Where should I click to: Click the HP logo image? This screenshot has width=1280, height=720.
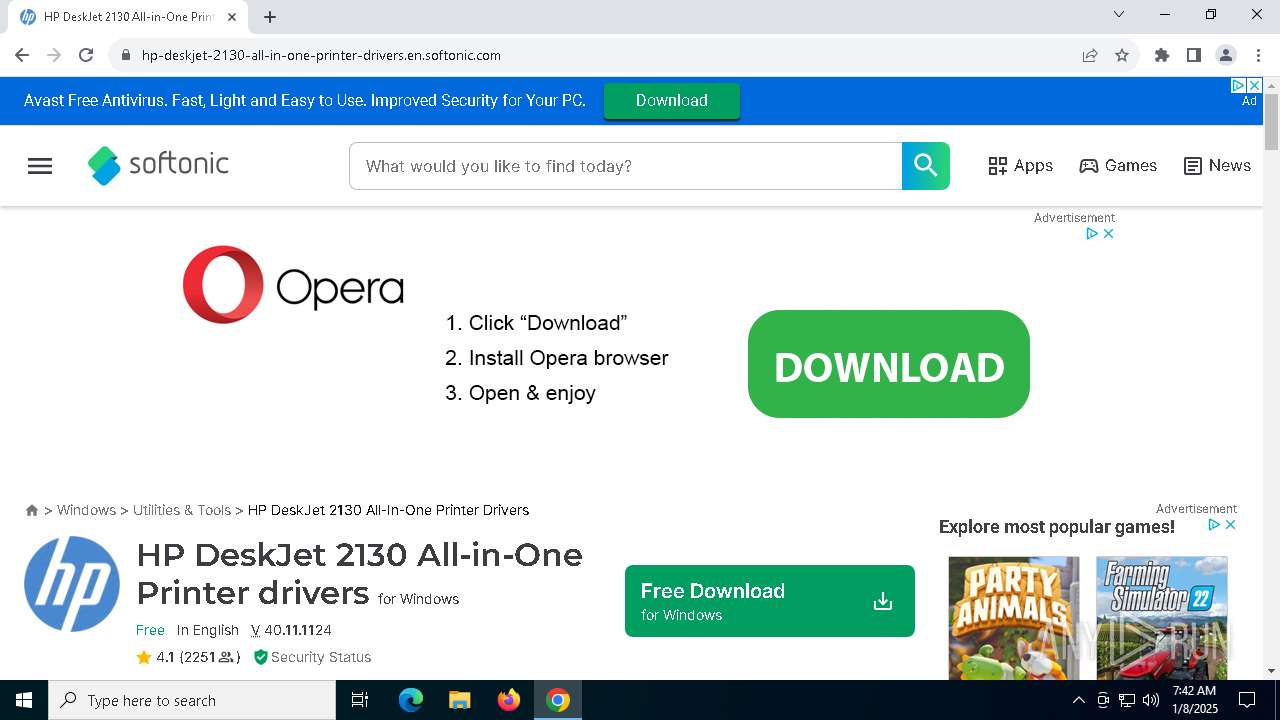tap(72, 584)
